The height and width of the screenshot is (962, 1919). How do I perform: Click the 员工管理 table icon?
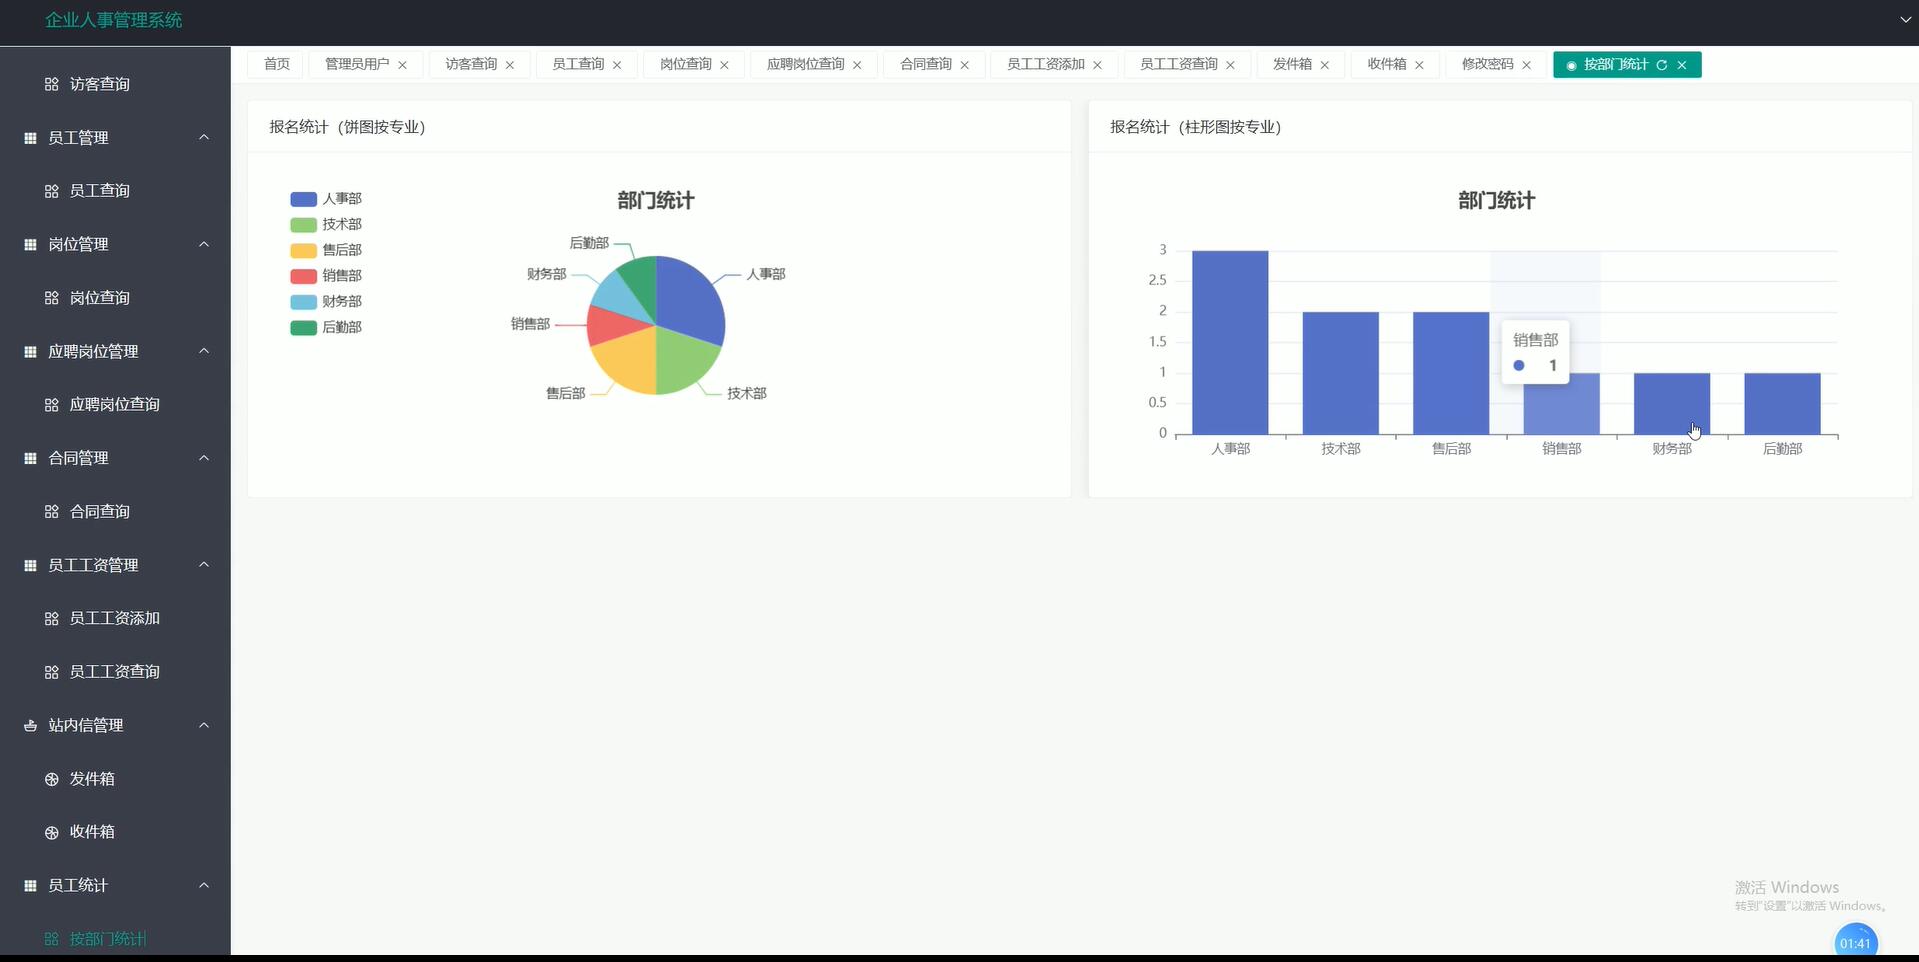coord(30,138)
